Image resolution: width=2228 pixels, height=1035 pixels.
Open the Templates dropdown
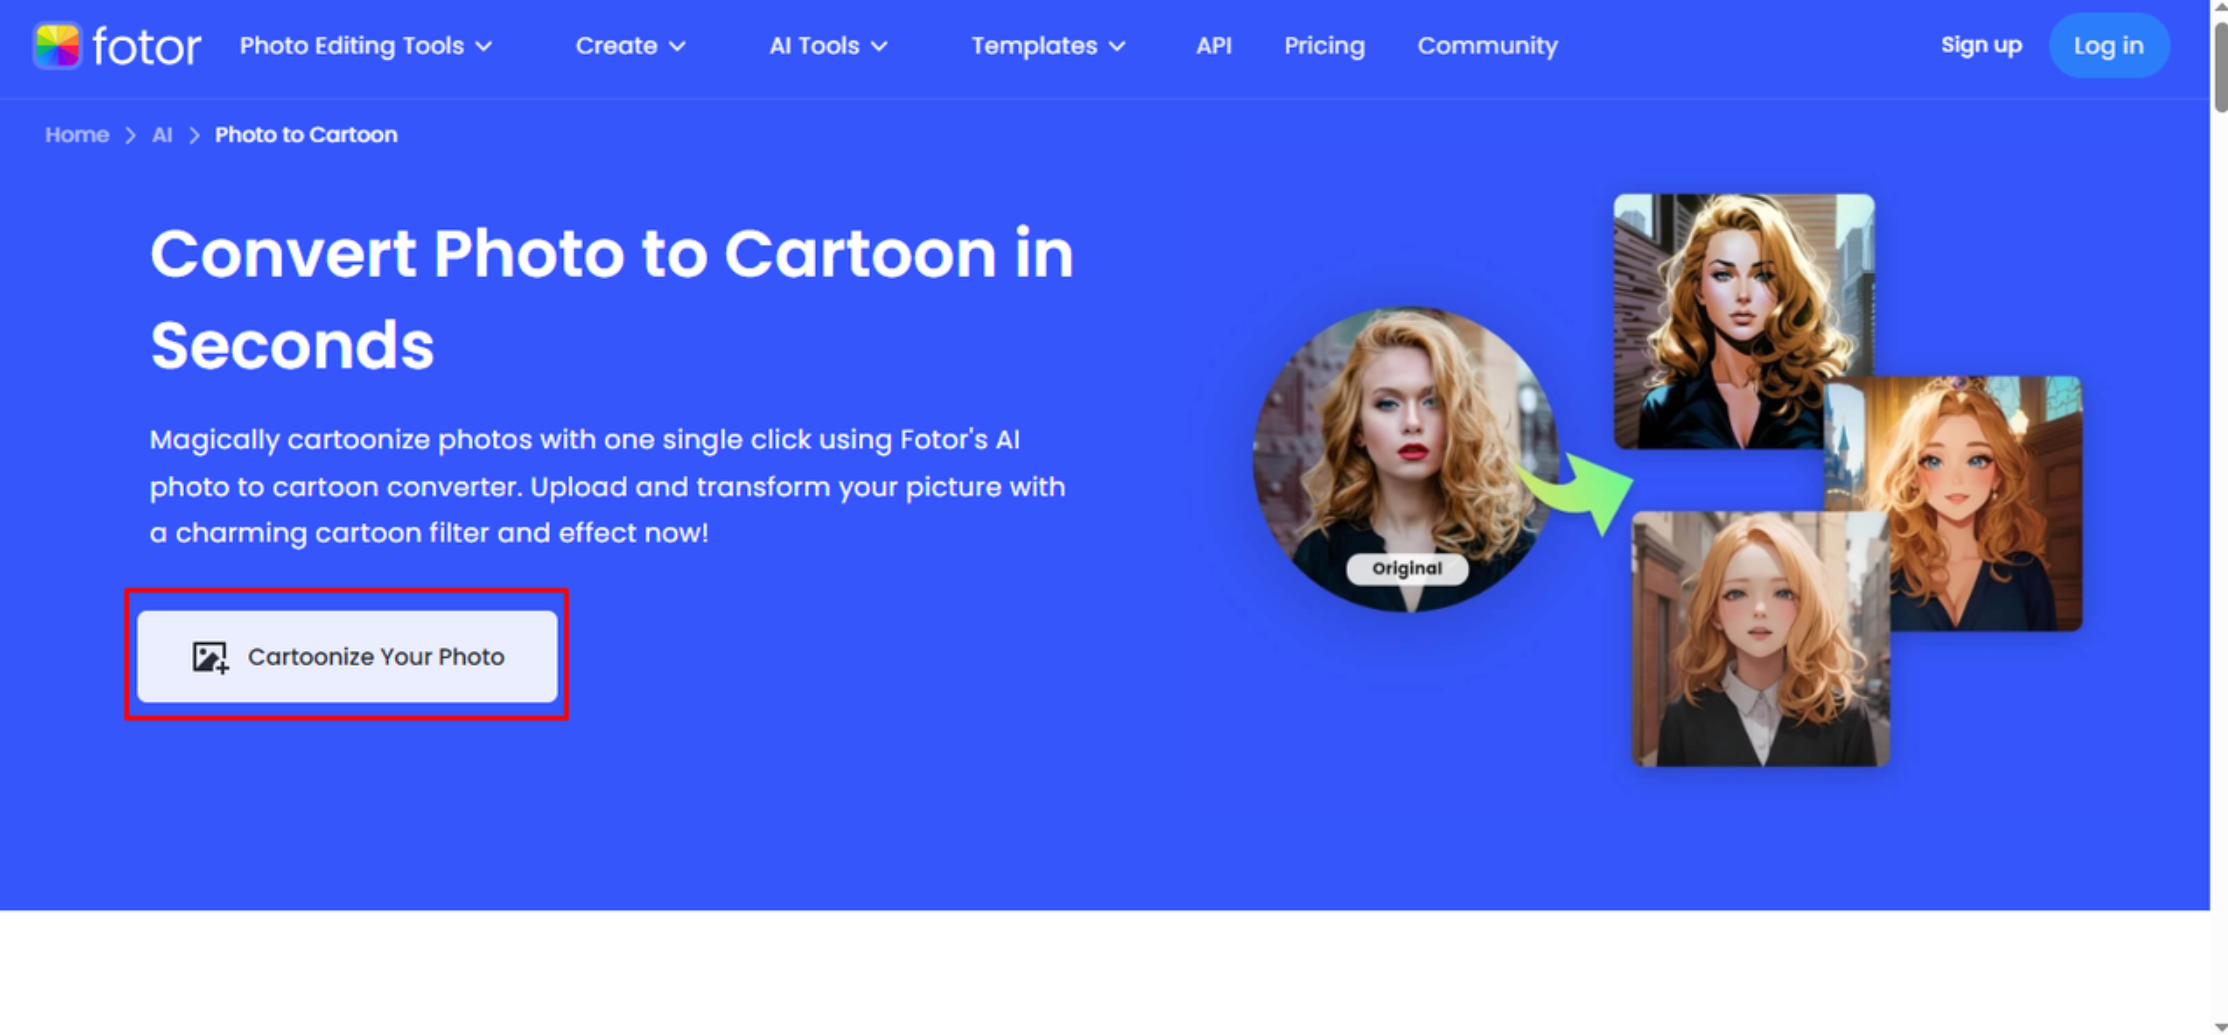click(1047, 46)
